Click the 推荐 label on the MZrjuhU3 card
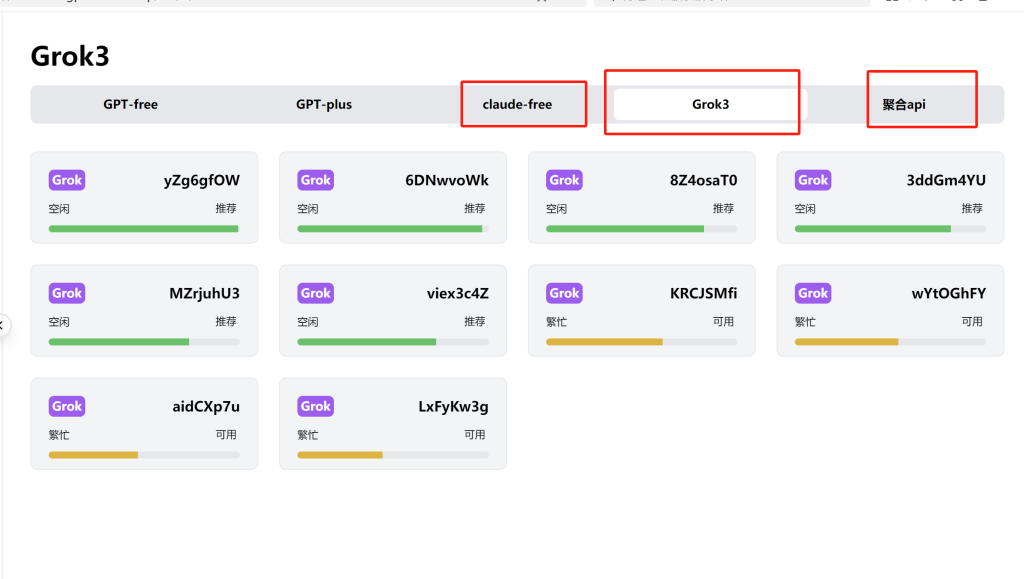 click(x=226, y=321)
